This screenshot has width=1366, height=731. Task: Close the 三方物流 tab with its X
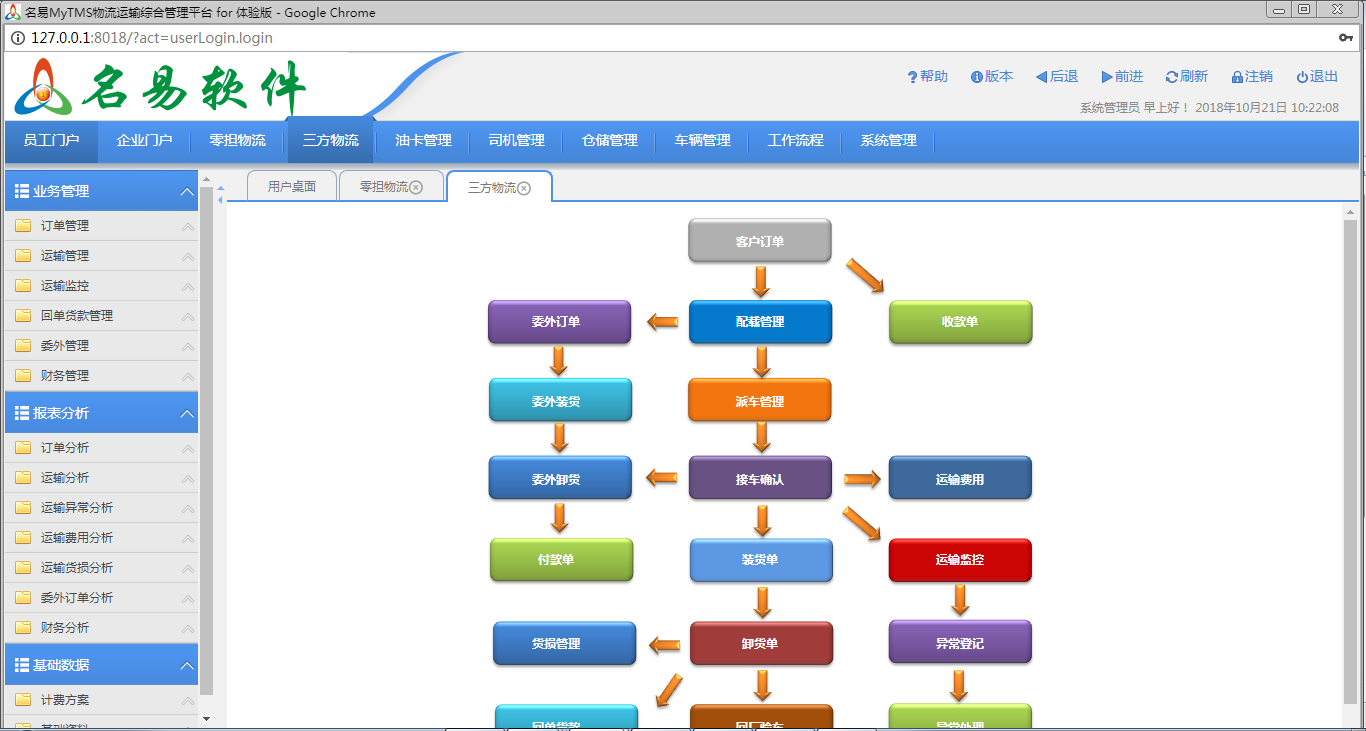(x=524, y=188)
